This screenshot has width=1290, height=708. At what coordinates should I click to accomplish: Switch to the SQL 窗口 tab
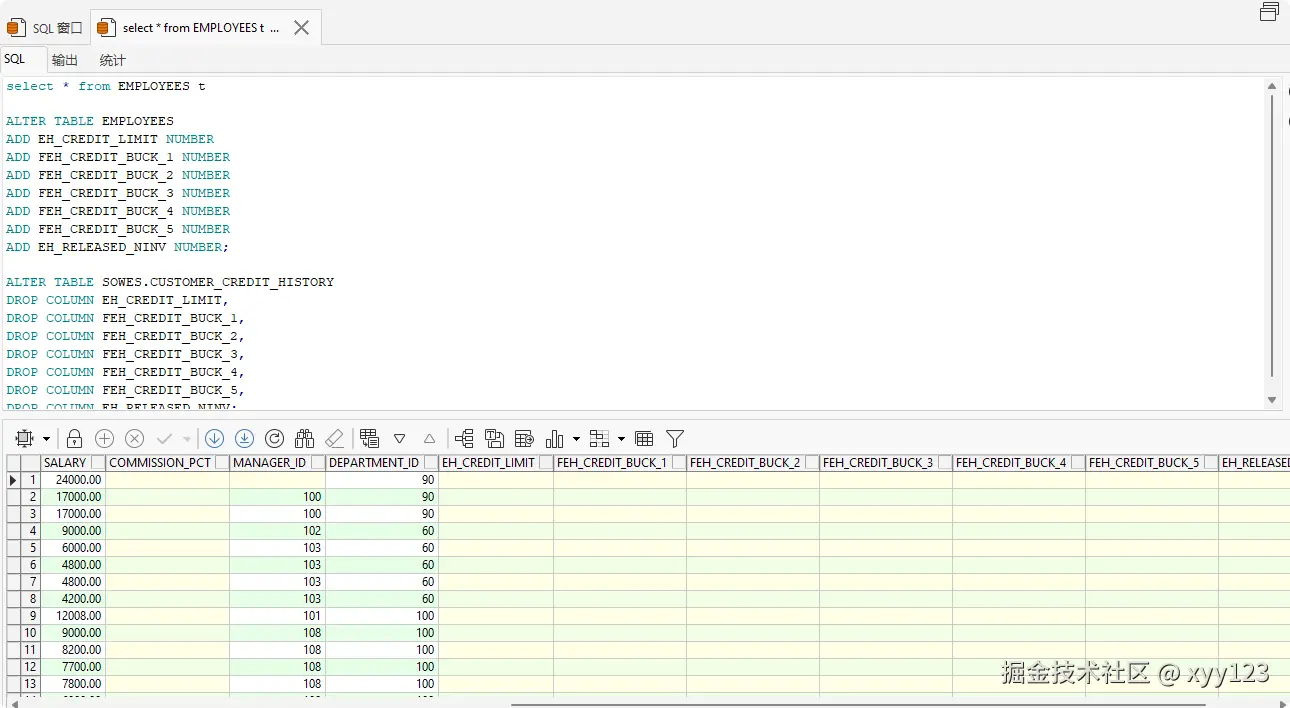point(45,28)
